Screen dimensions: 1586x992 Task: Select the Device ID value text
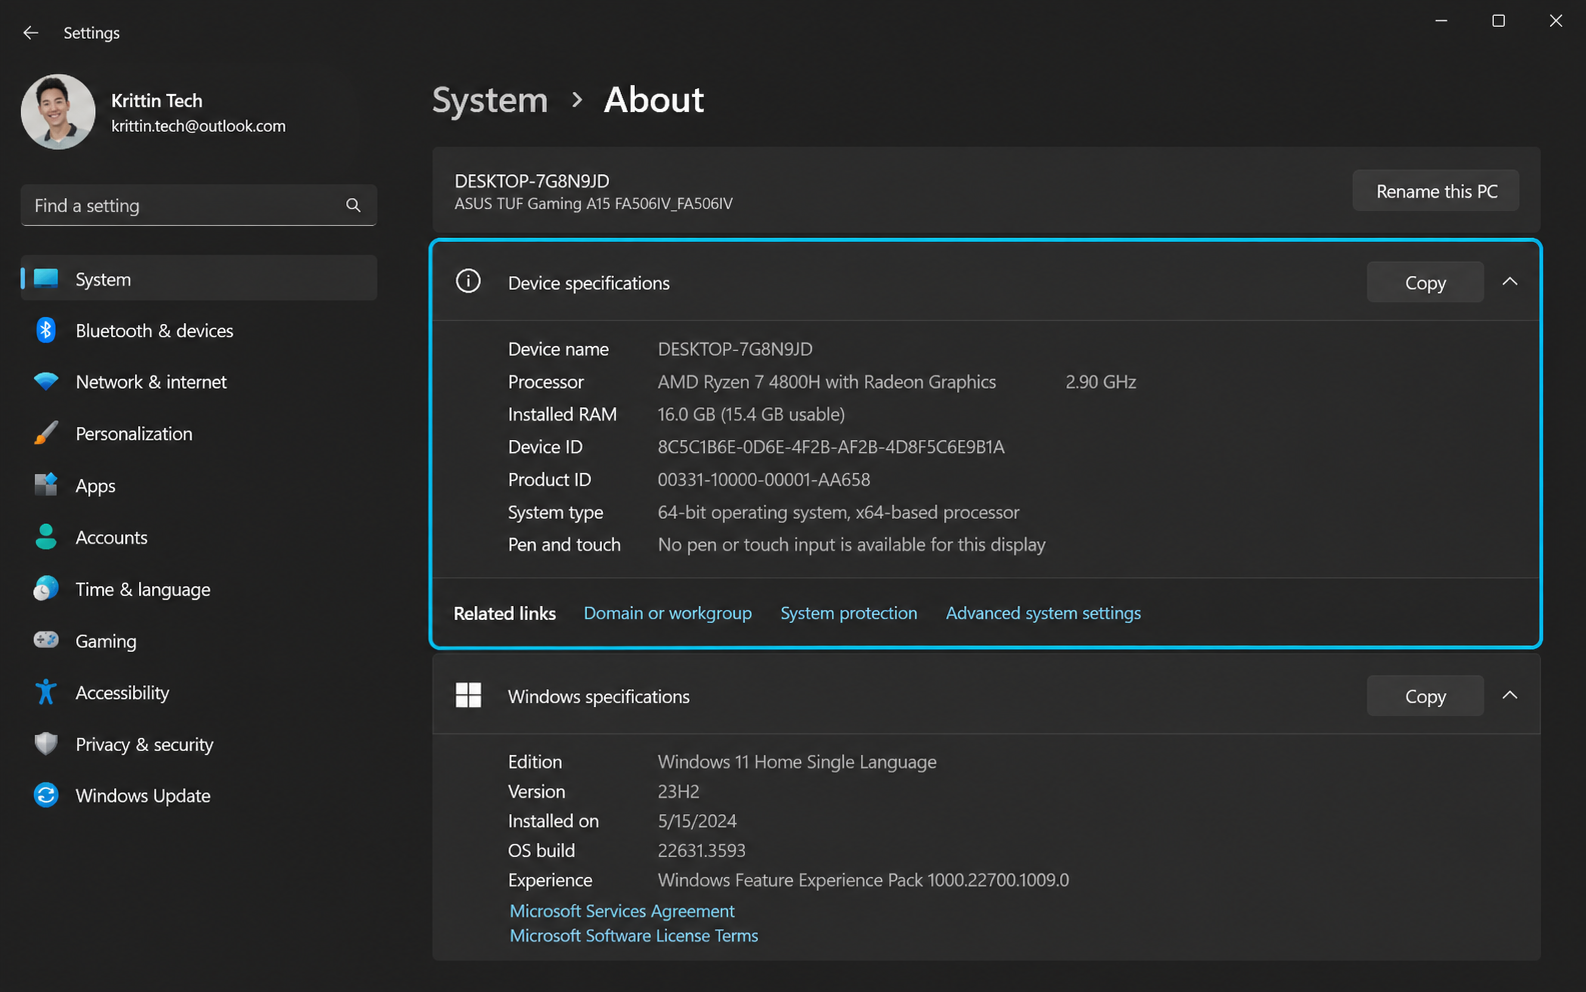[x=831, y=447]
